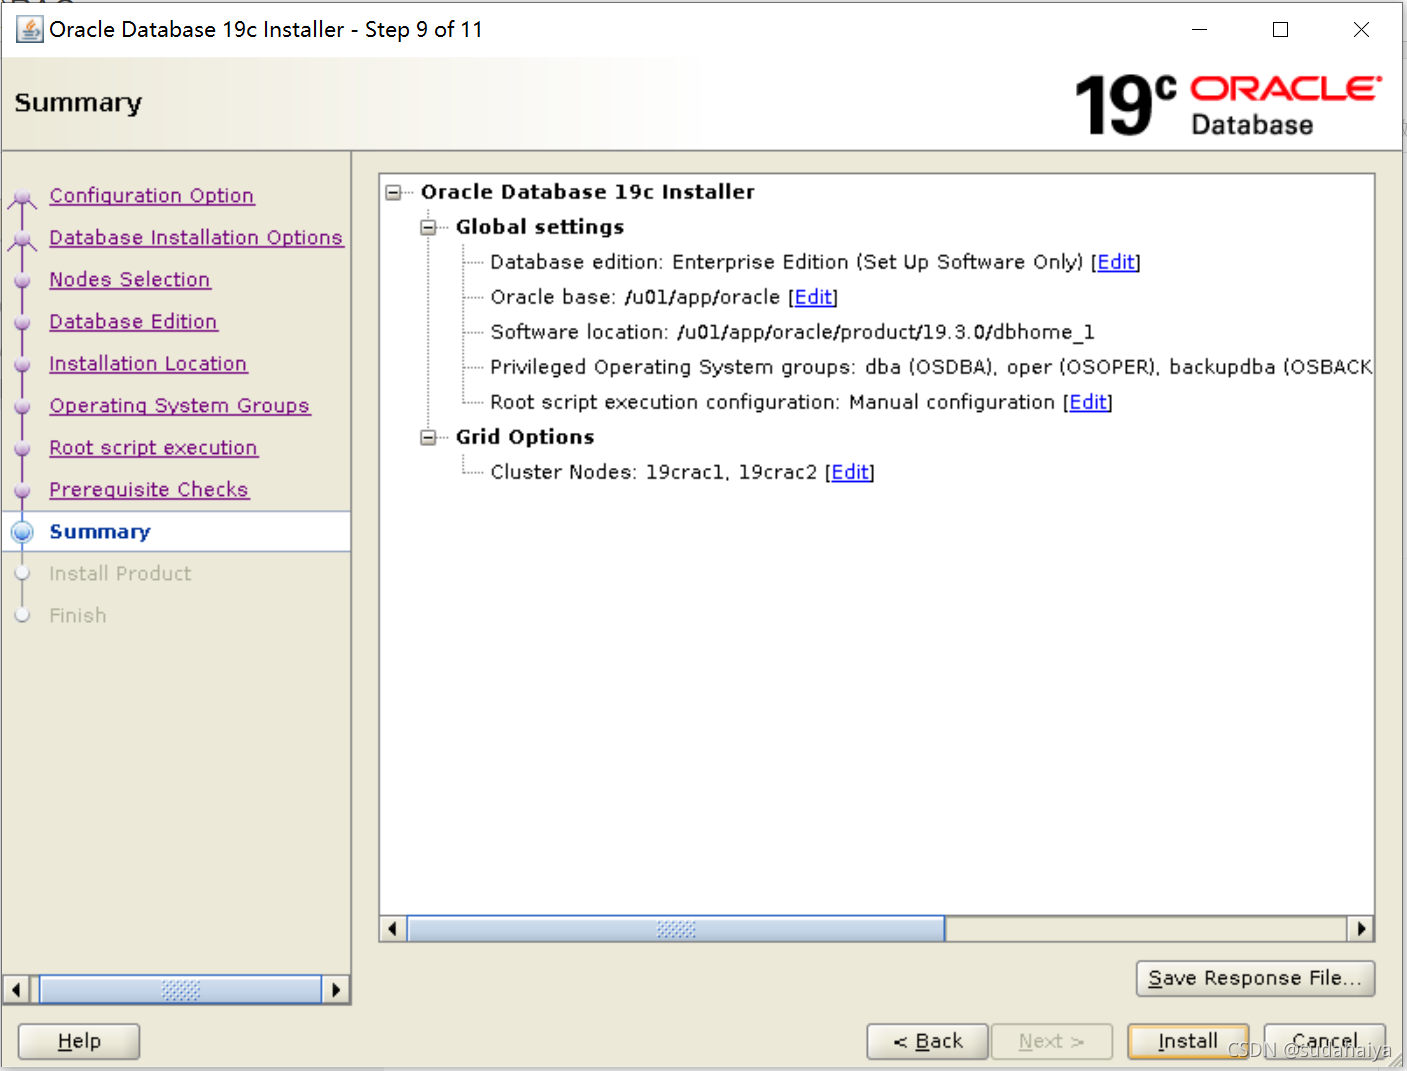
Task: Click the Java installer icon in title bar
Action: (30, 29)
